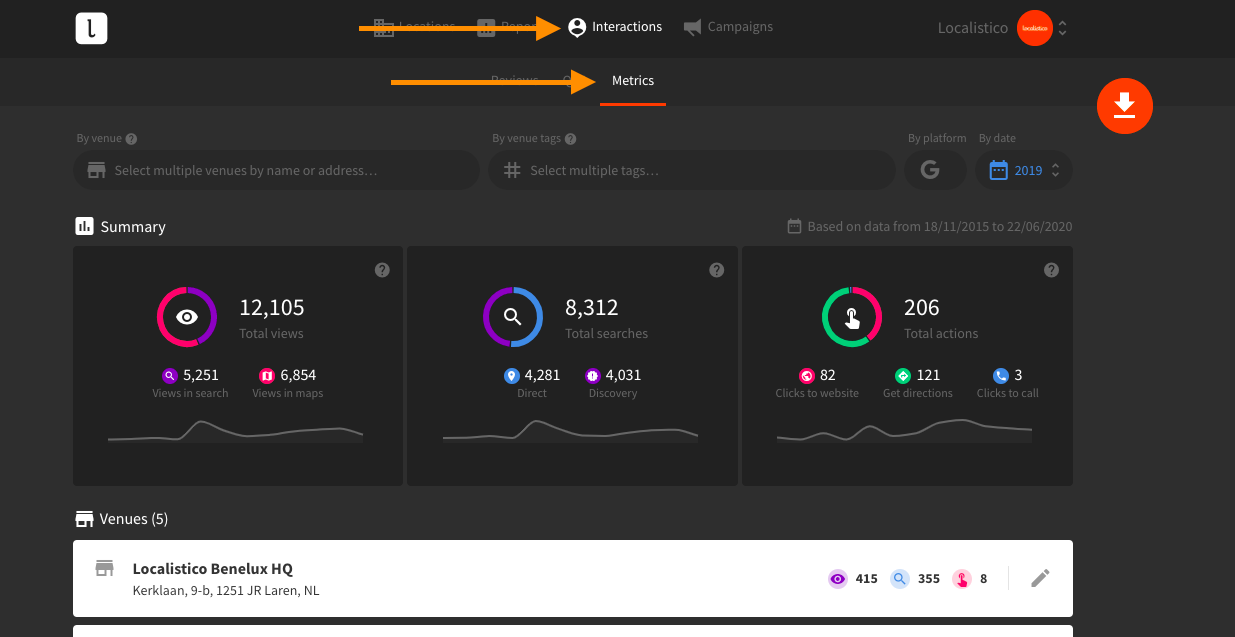Click the hashtag icon in tags field
The height and width of the screenshot is (637, 1235).
[512, 170]
